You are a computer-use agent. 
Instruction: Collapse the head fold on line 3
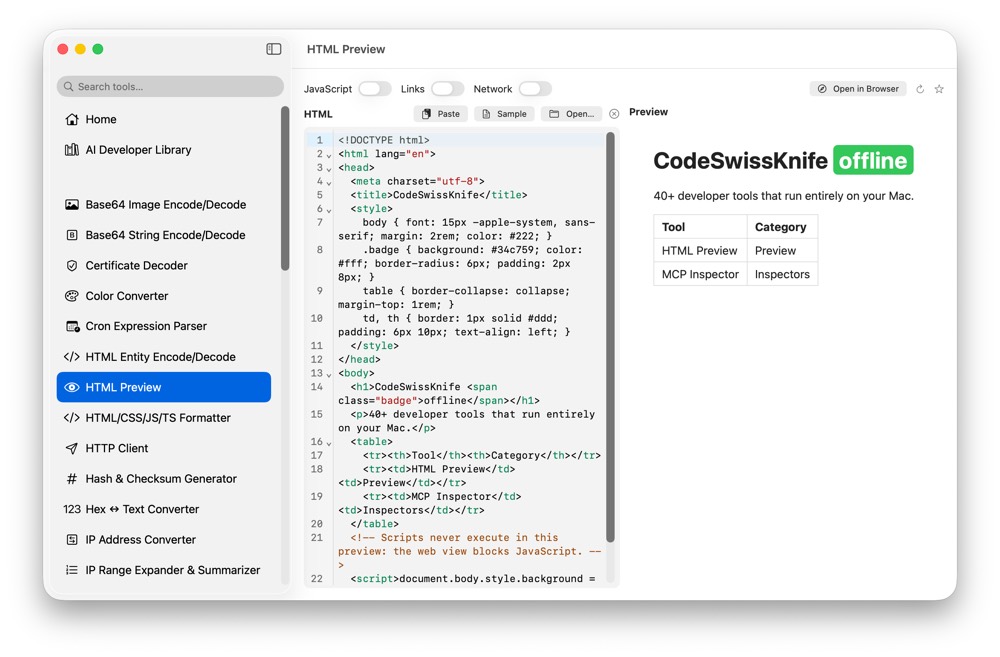tap(329, 169)
